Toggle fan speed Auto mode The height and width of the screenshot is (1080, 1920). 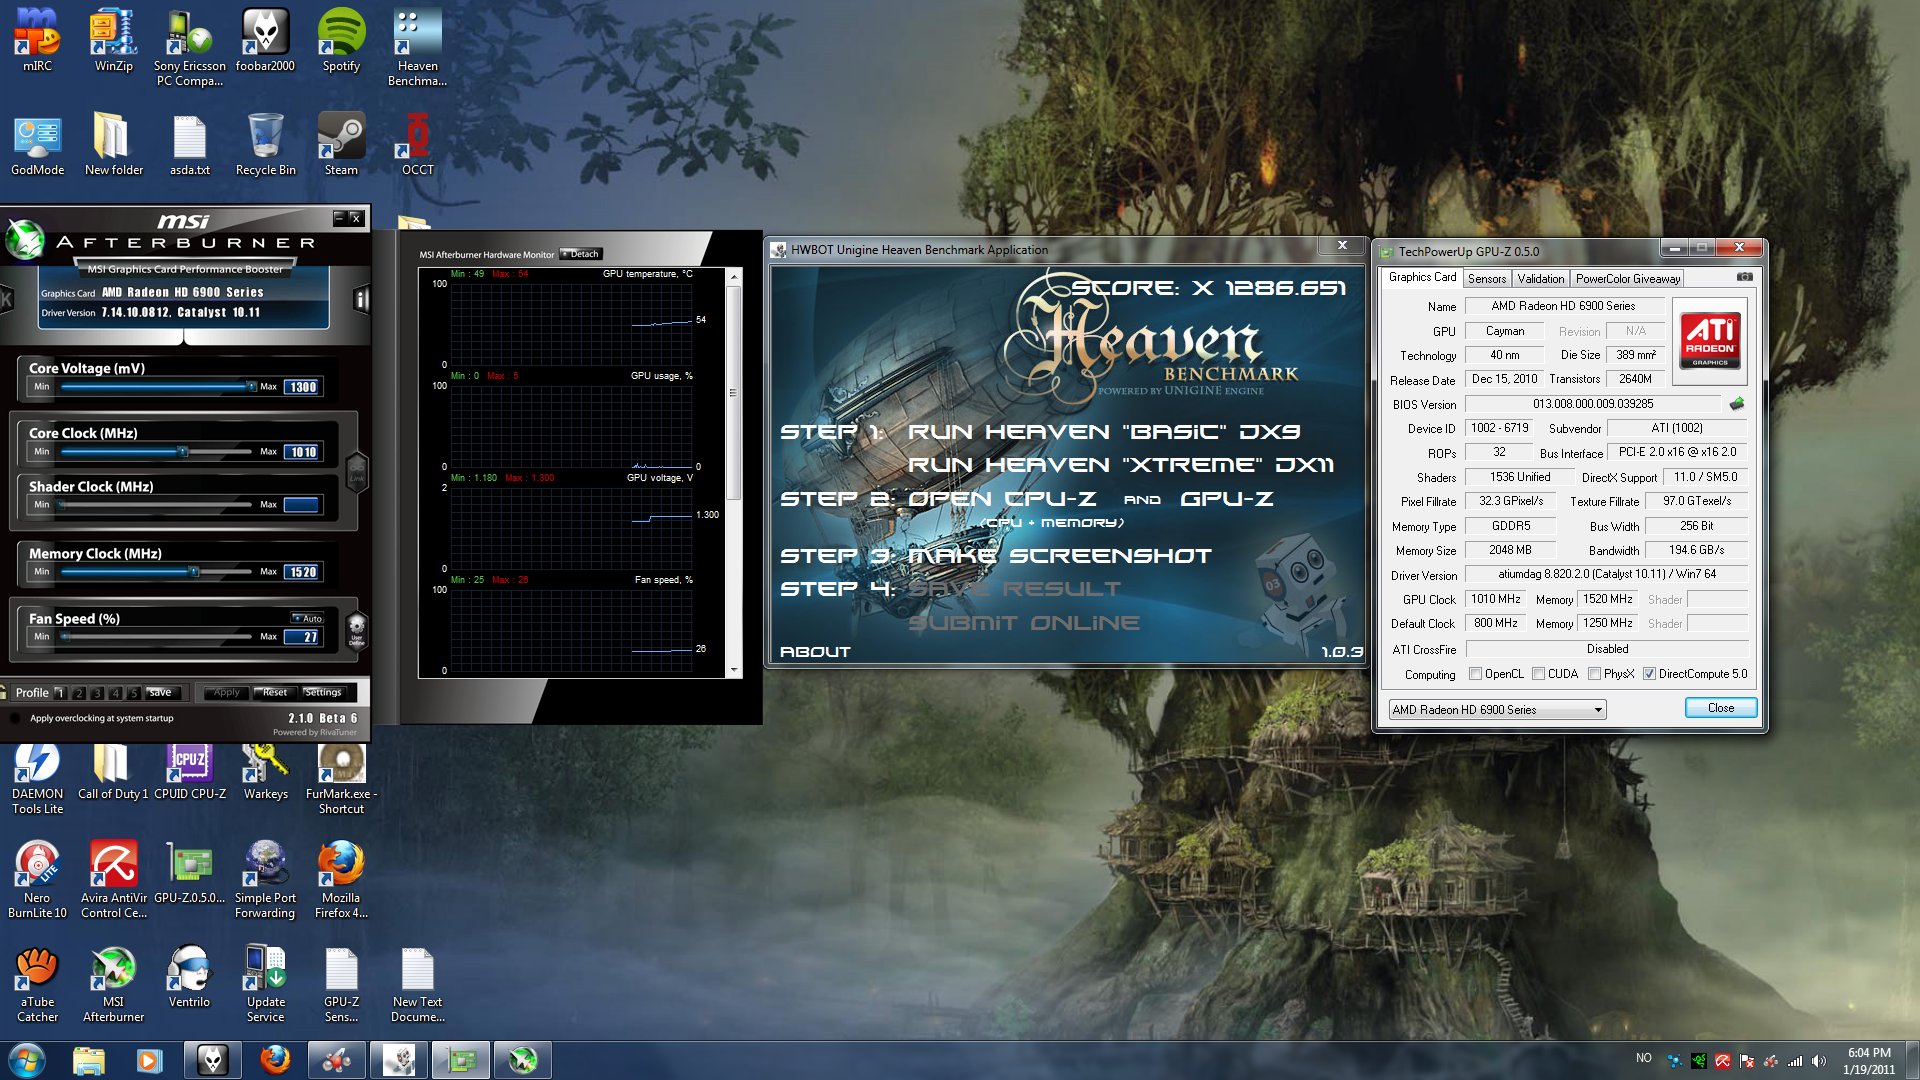[x=308, y=618]
